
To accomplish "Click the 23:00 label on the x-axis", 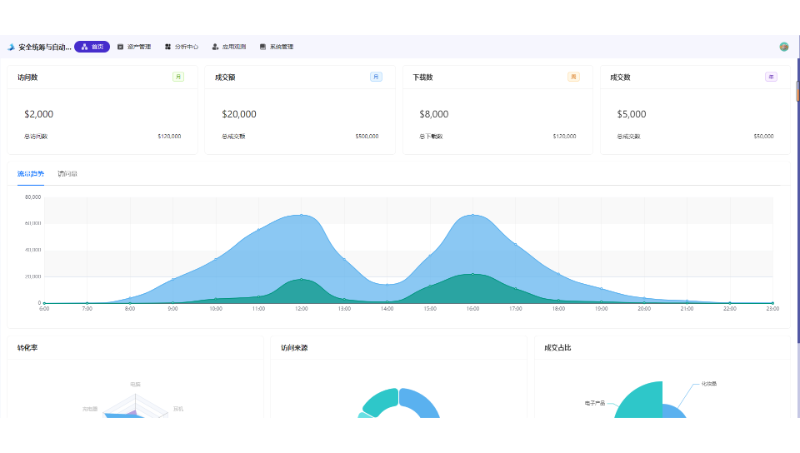I will (x=772, y=309).
